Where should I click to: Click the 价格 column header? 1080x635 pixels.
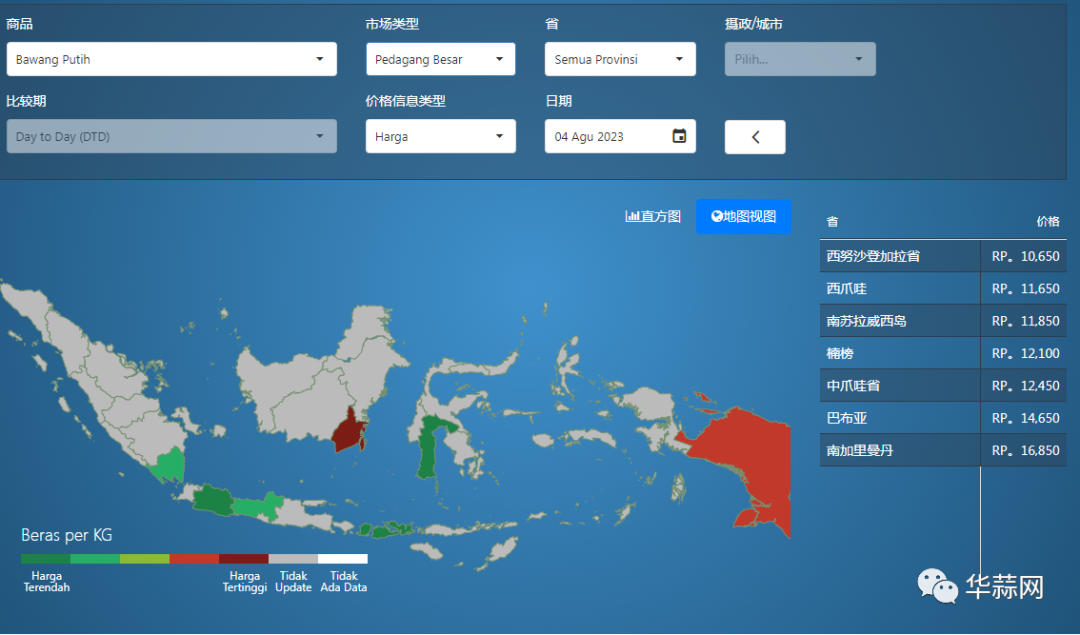click(1048, 222)
